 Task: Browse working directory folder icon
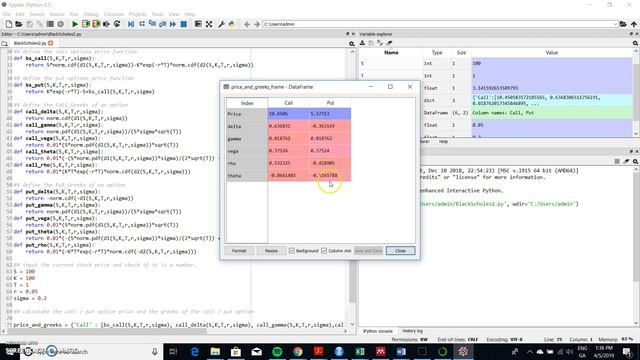click(x=623, y=24)
